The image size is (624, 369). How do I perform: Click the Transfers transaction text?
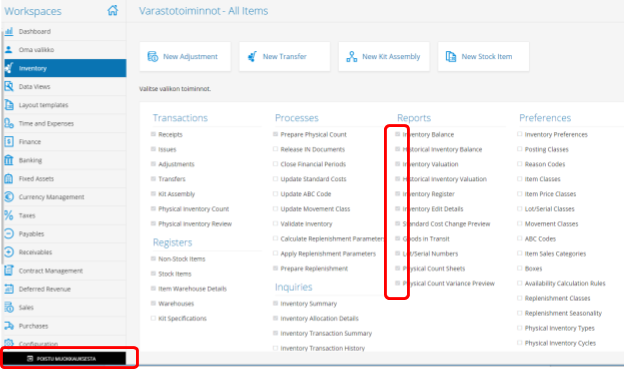coord(172,179)
